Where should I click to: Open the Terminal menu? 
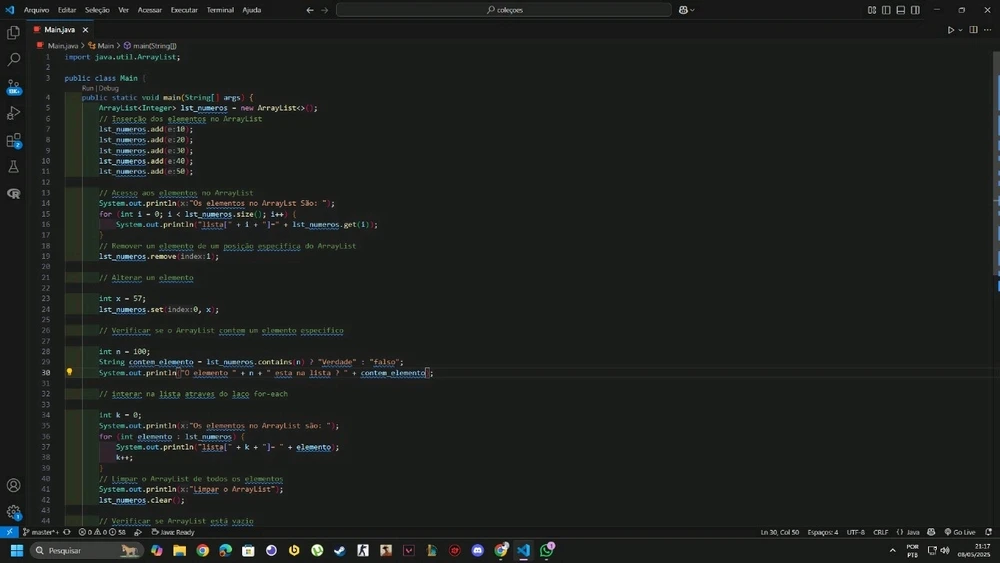pyautogui.click(x=220, y=10)
